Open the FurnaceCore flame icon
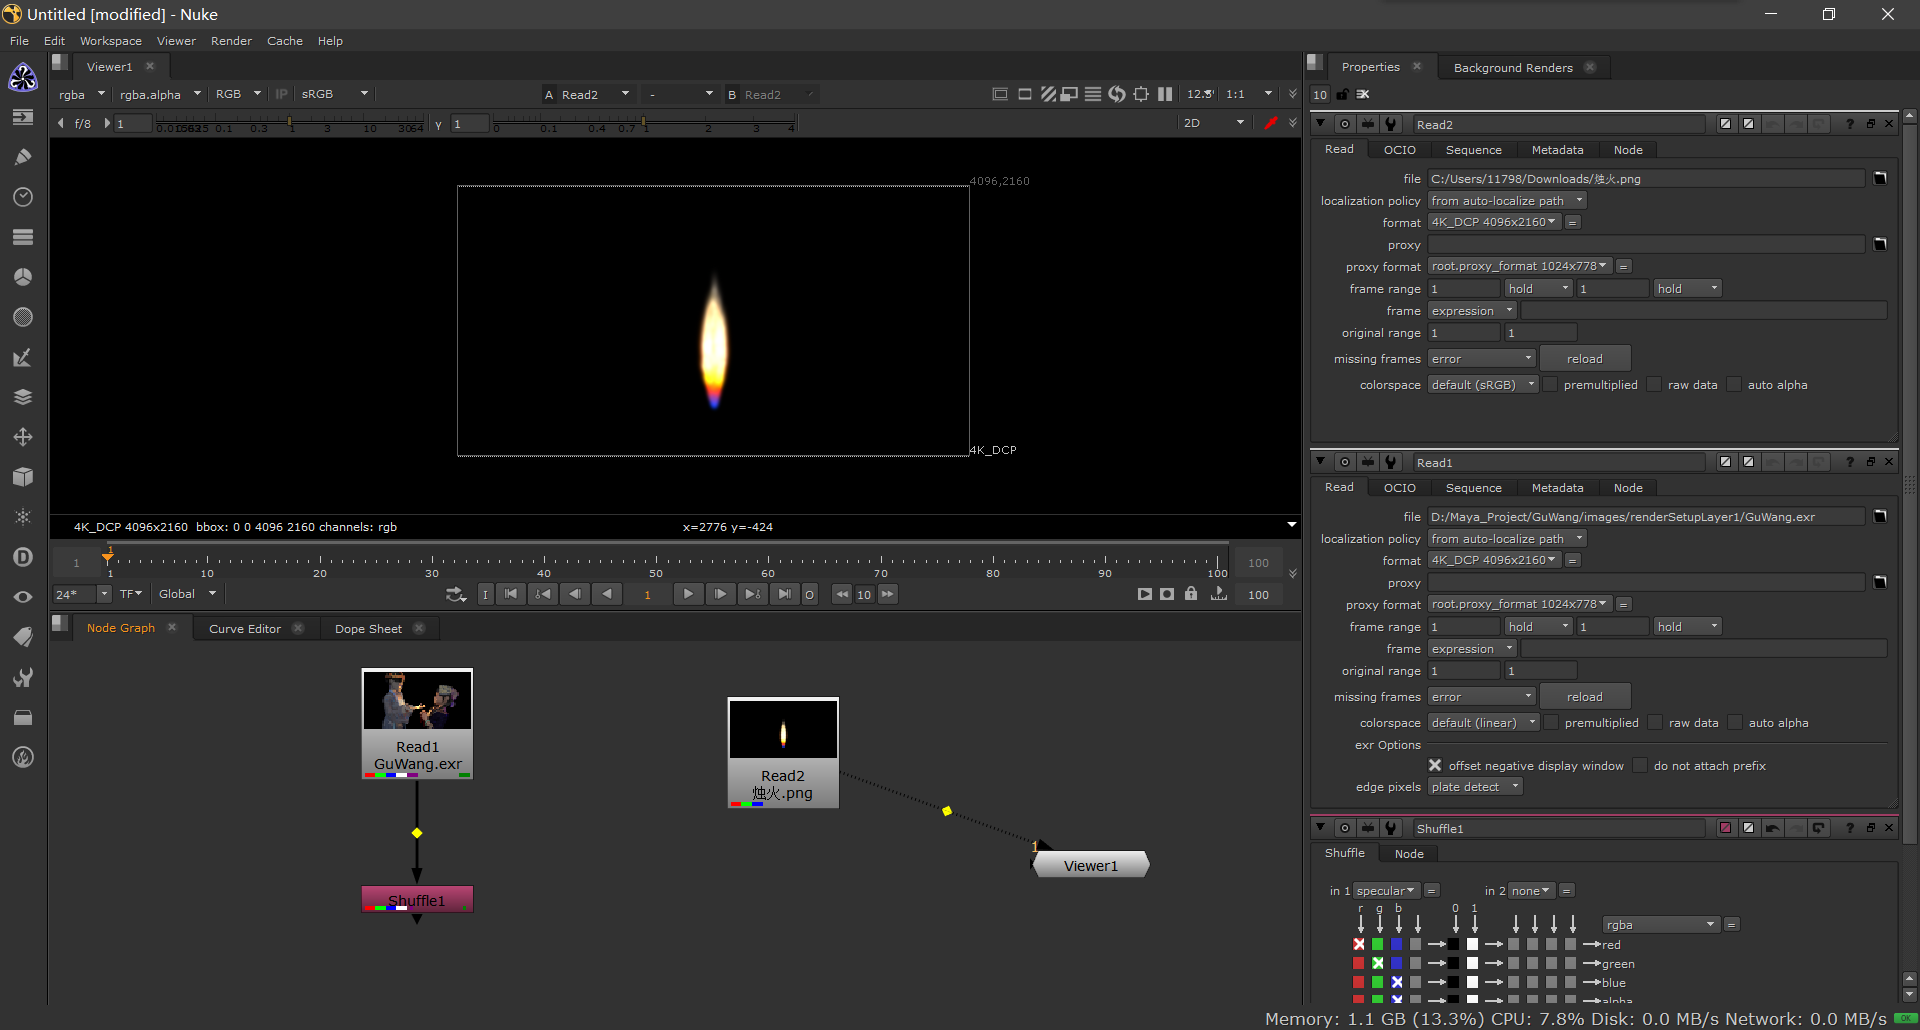This screenshot has width=1920, height=1030. pos(22,757)
